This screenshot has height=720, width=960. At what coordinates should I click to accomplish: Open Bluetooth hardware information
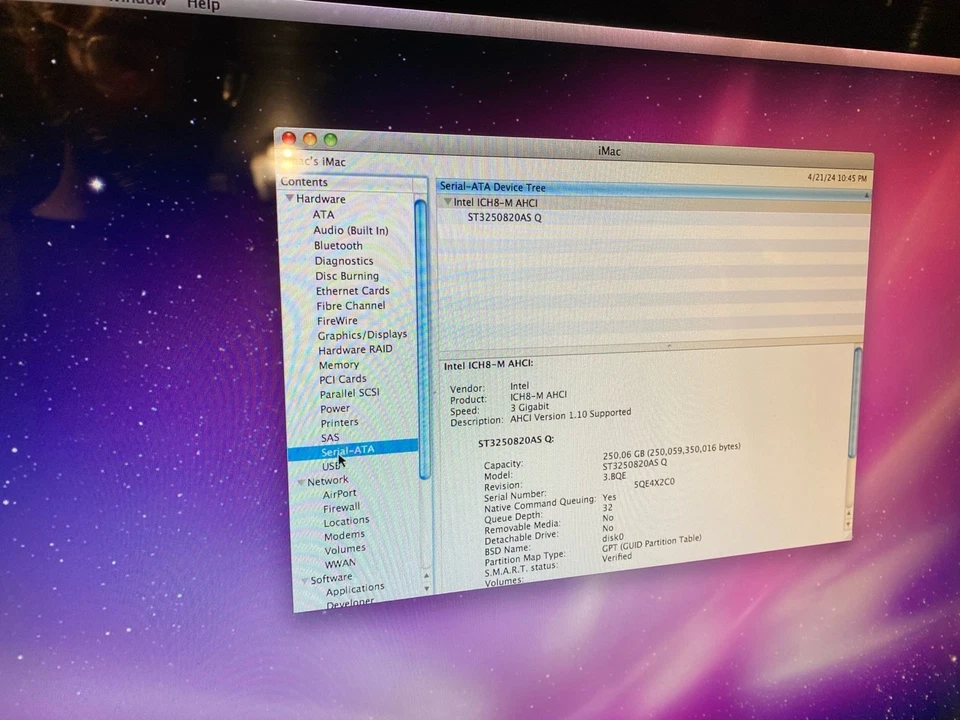[x=338, y=245]
